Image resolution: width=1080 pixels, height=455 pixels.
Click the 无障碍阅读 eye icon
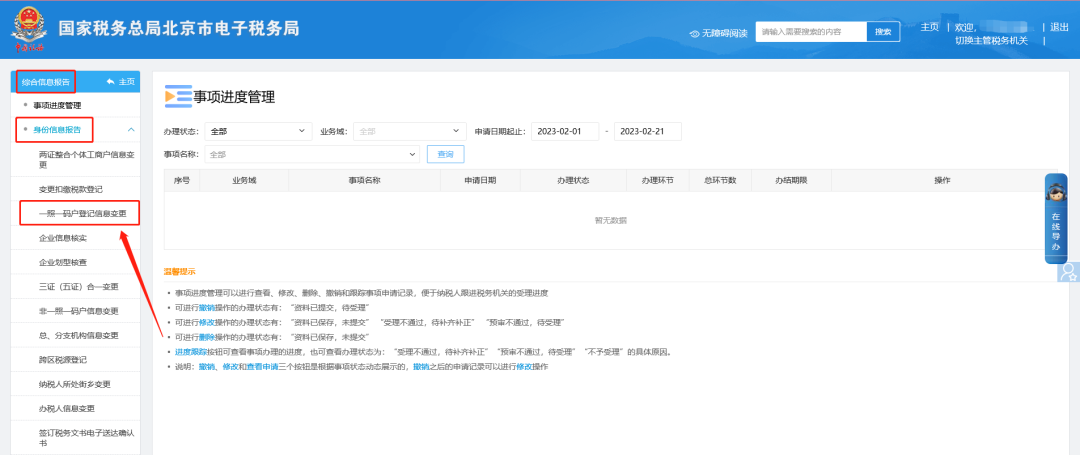694,32
